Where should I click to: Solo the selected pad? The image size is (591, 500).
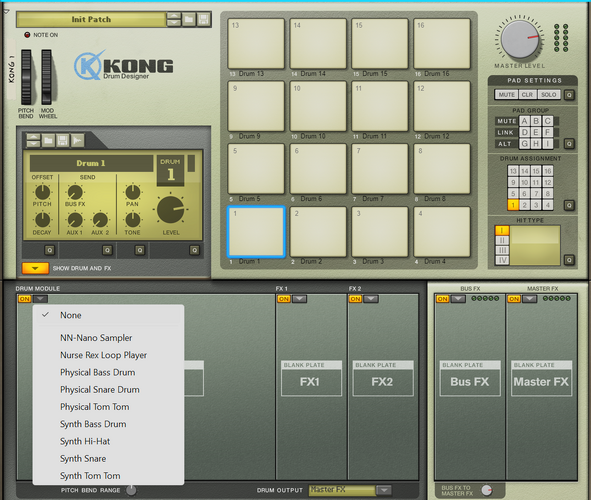(548, 95)
